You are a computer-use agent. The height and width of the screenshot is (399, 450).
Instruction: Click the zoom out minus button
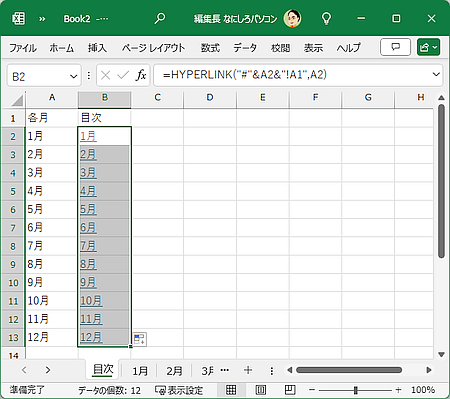click(312, 390)
